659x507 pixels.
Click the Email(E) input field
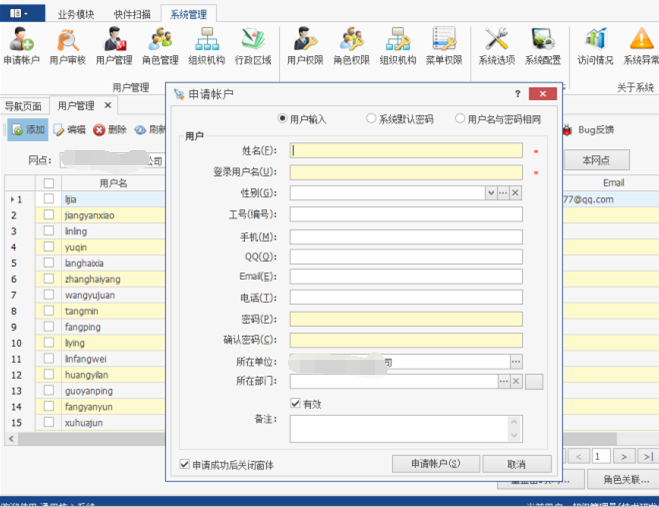pyautogui.click(x=406, y=276)
